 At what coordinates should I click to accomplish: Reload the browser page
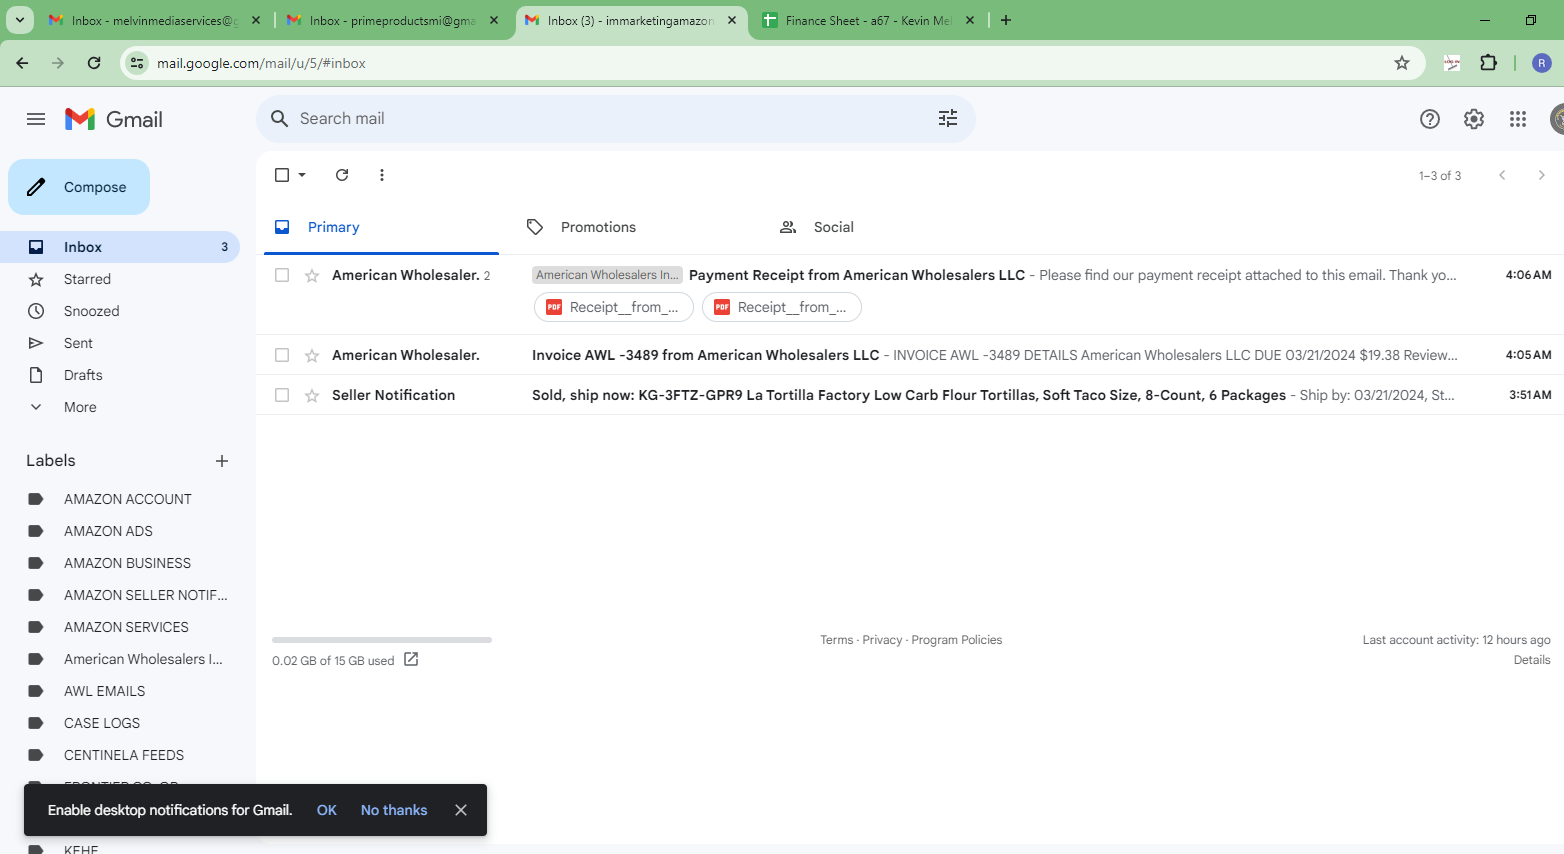[x=94, y=63]
